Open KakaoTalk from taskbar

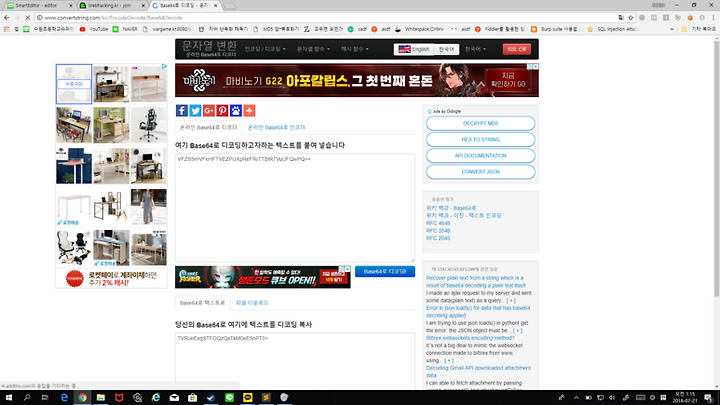(248, 398)
